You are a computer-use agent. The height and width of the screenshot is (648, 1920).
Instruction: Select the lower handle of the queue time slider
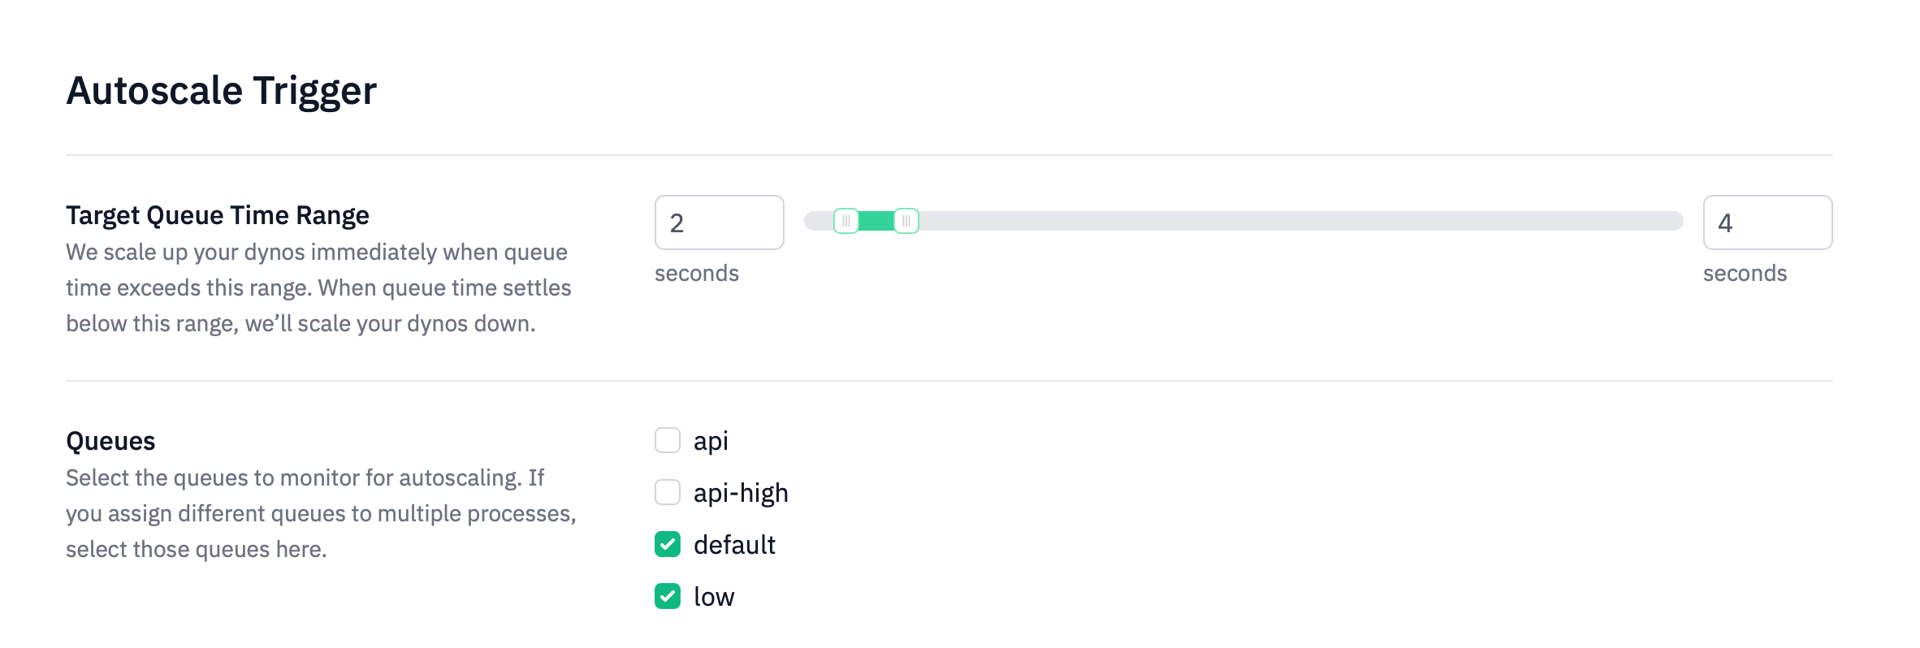click(x=847, y=220)
